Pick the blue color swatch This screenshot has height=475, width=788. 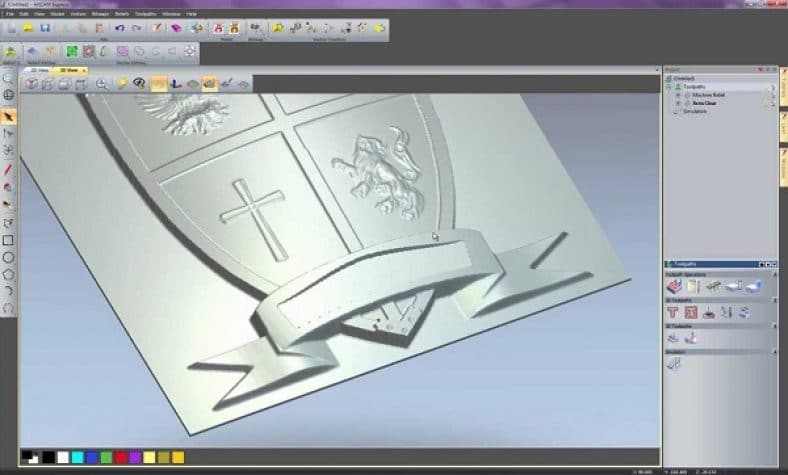92,457
